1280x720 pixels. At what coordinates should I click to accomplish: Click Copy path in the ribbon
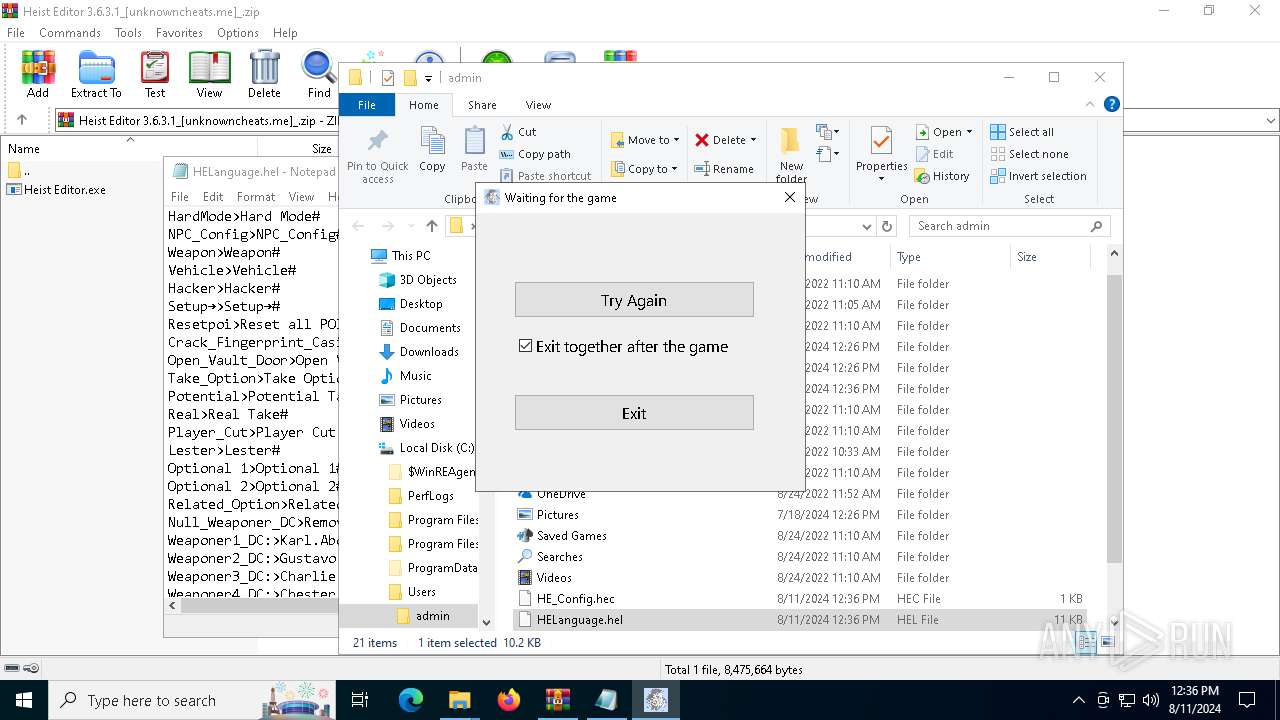[x=535, y=154]
